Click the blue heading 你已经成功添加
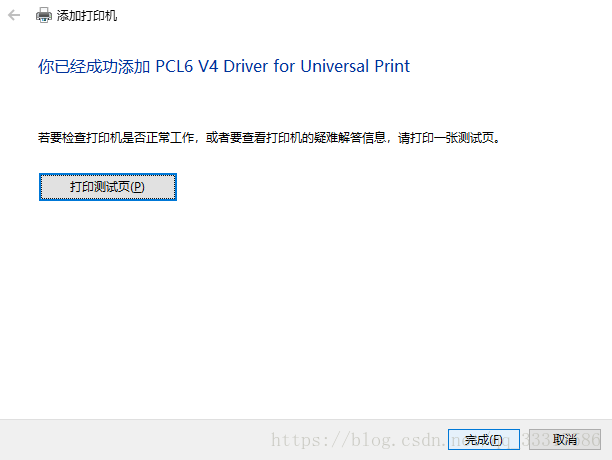This screenshot has width=612, height=460. click(x=94, y=66)
